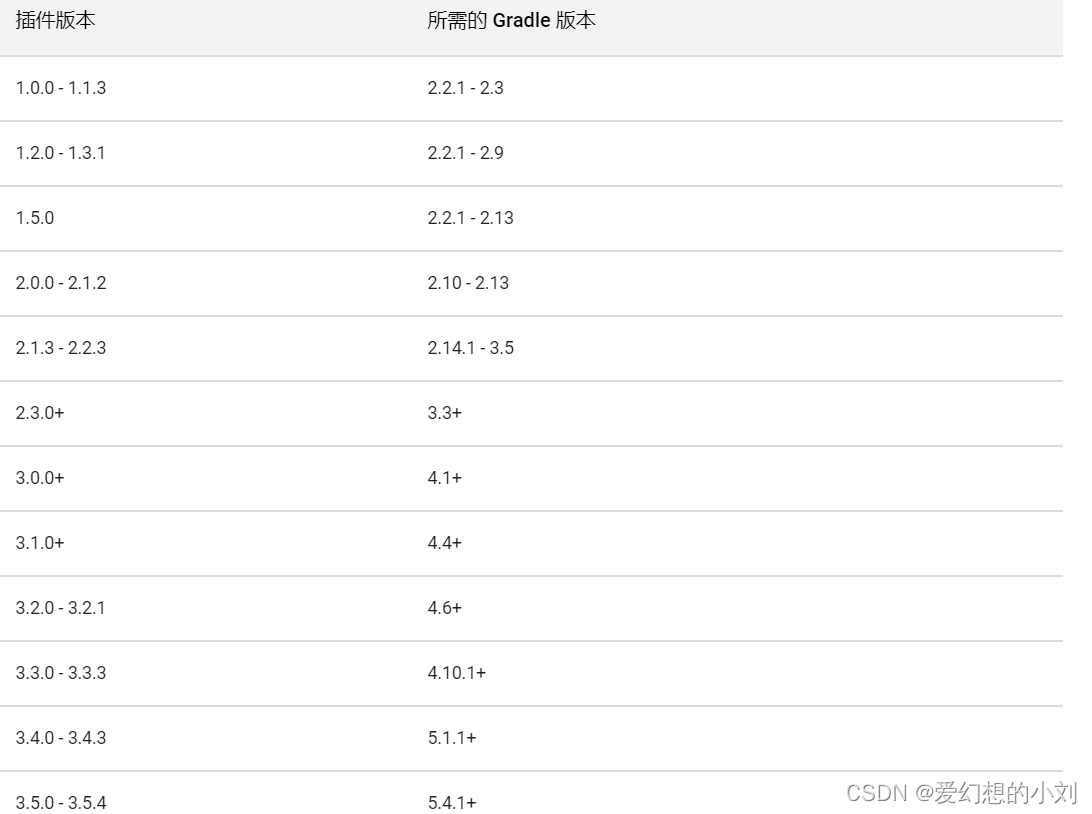Viewport: 1092px width, 814px height.
Task: Select plugin version 3.1.0+ cell
Action: pos(40,542)
